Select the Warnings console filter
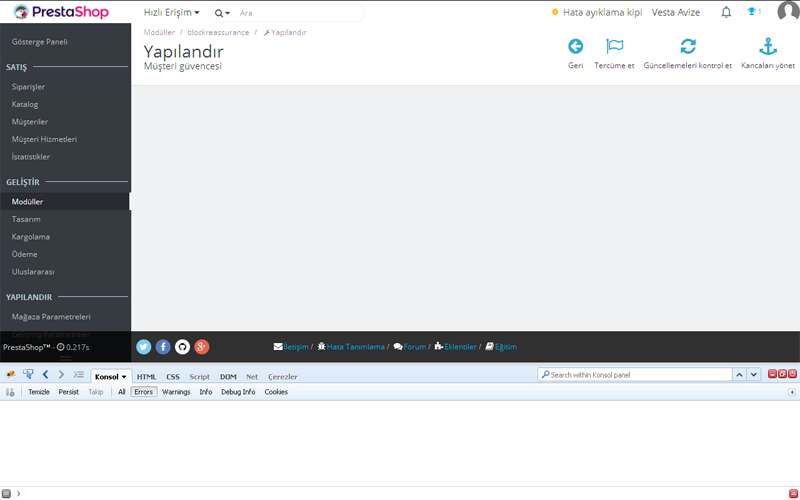This screenshot has width=800, height=500. click(x=176, y=392)
